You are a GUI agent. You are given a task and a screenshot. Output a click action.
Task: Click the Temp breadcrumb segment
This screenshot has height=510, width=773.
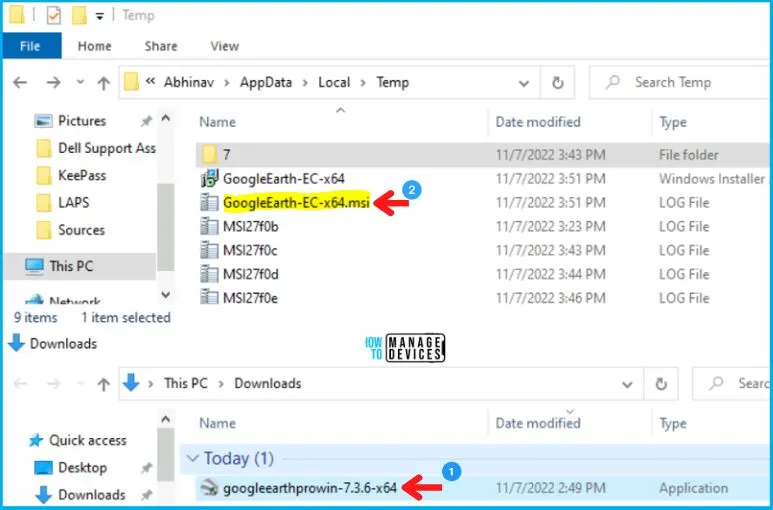click(x=392, y=82)
